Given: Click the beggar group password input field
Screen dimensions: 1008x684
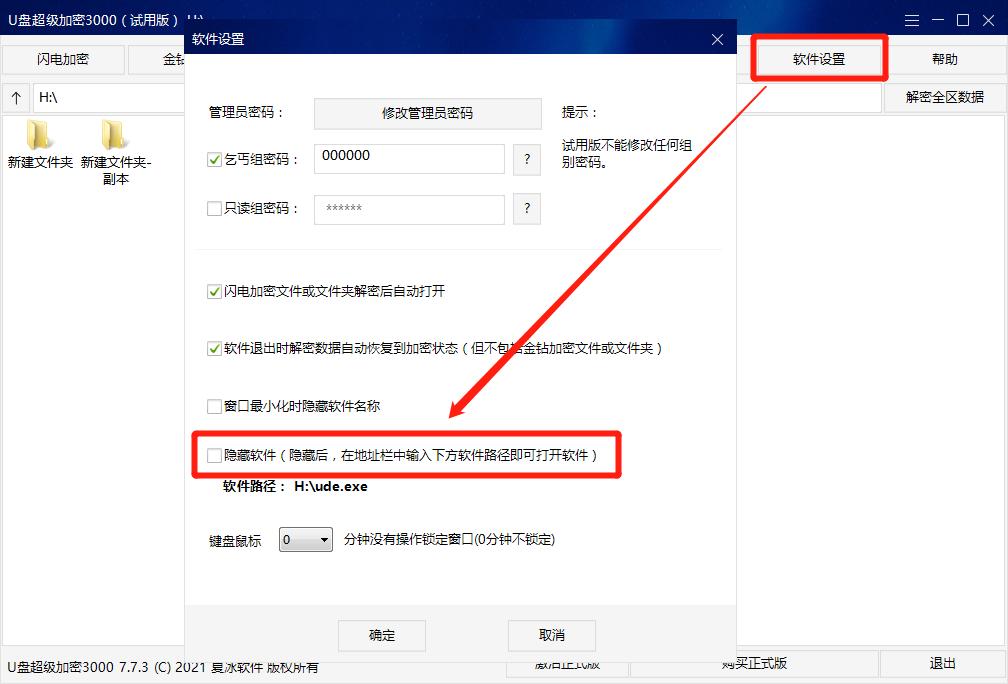Looking at the screenshot, I should (x=408, y=158).
